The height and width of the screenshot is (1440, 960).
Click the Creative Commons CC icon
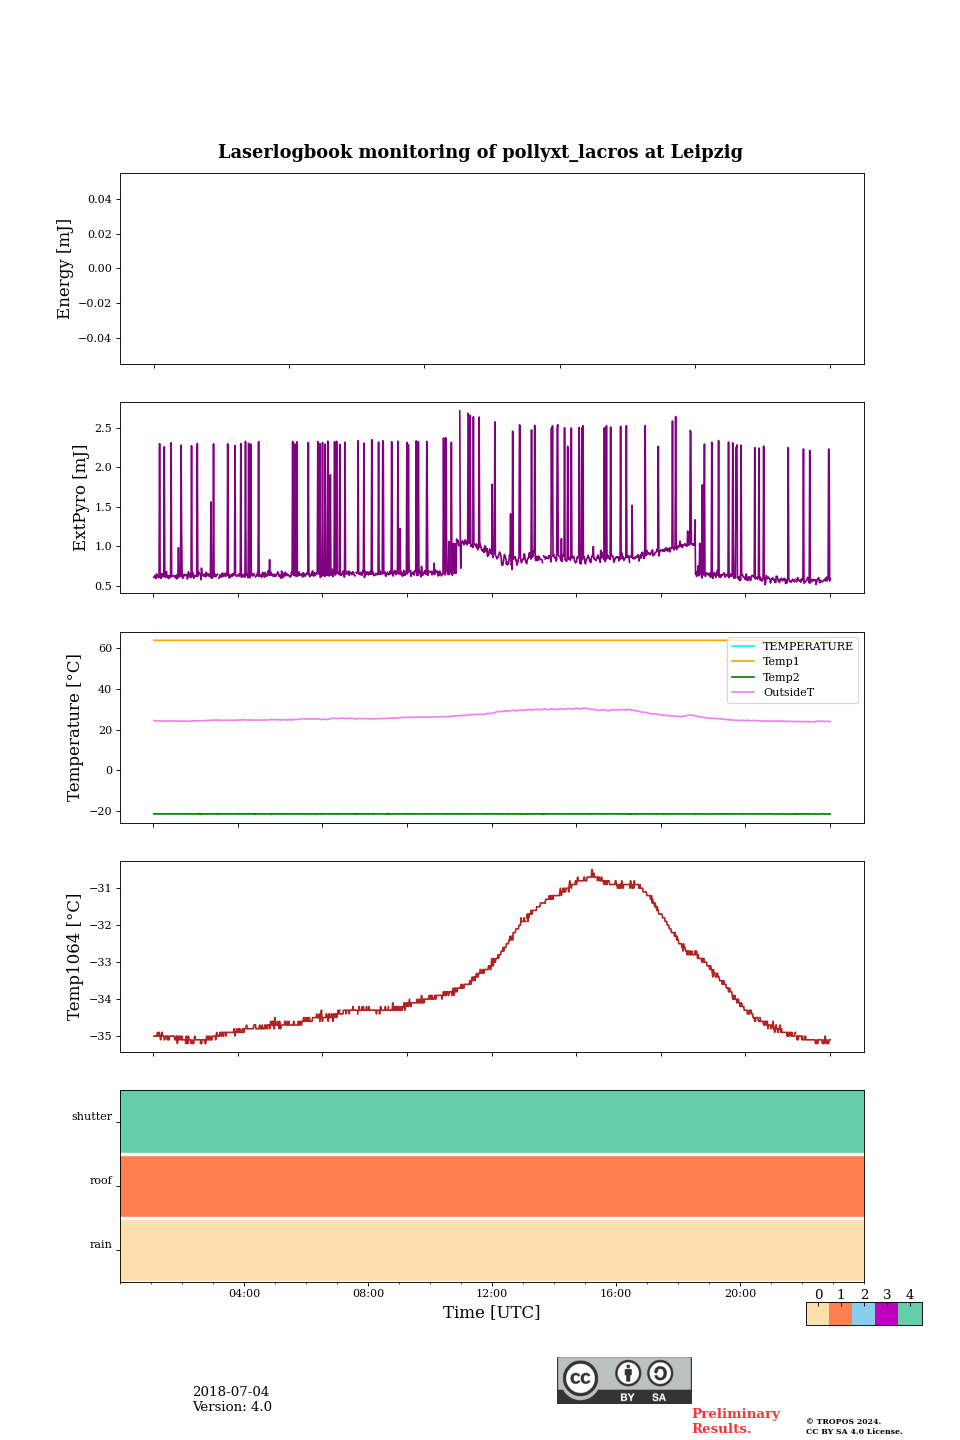[x=580, y=1378]
